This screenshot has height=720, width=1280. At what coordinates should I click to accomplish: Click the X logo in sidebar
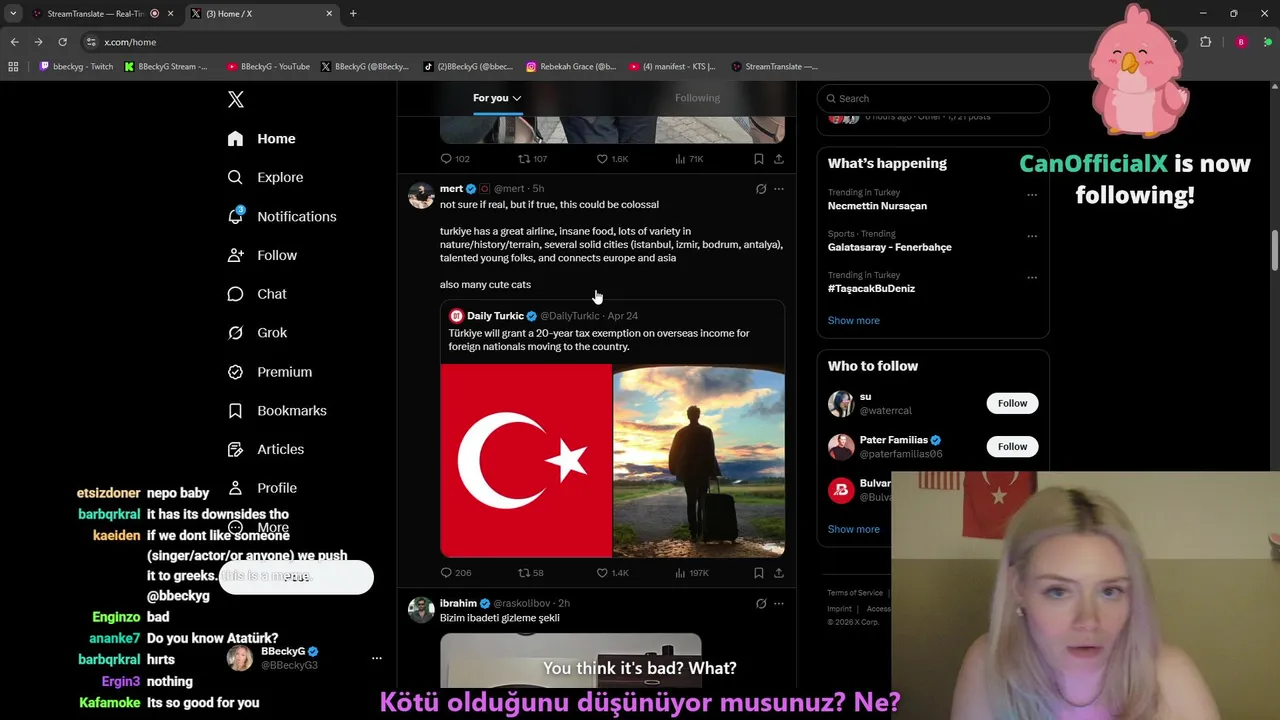236,99
